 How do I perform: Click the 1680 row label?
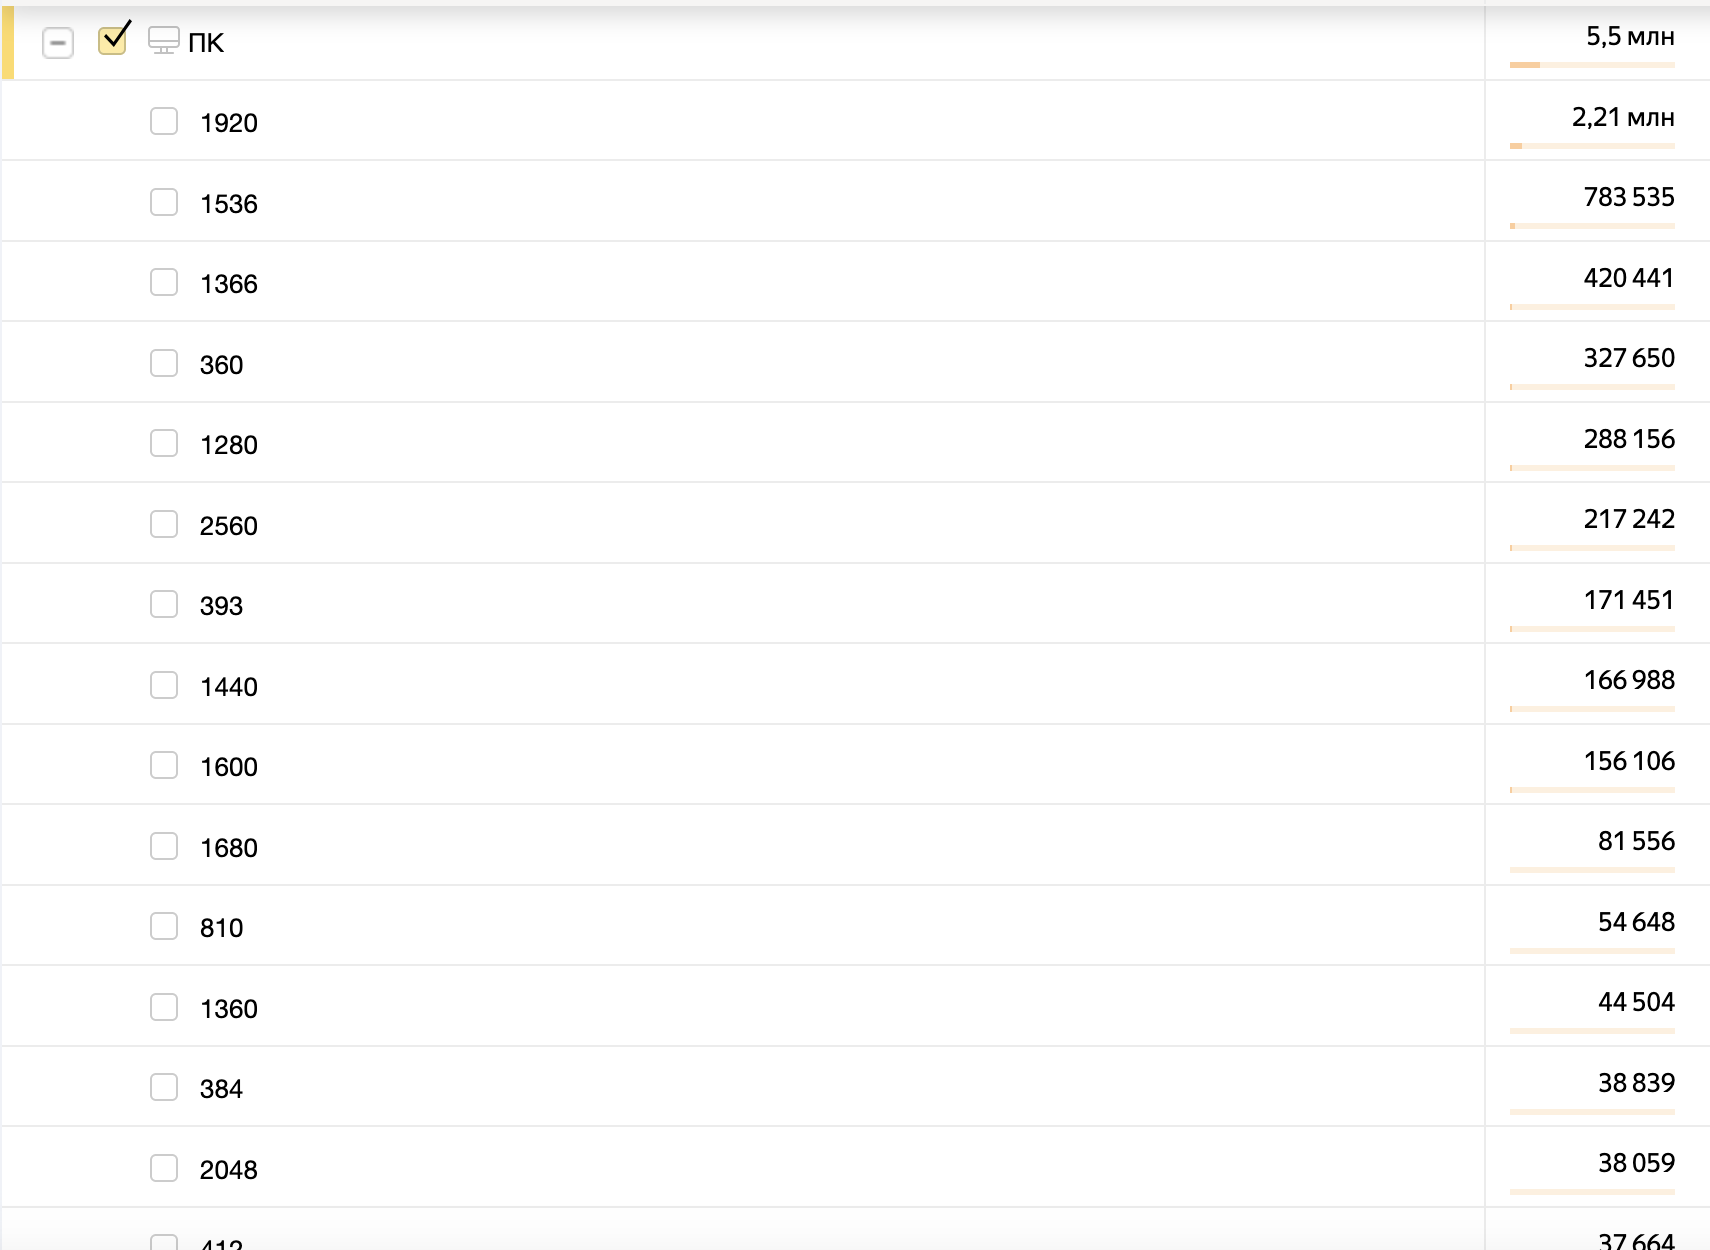[x=229, y=848]
